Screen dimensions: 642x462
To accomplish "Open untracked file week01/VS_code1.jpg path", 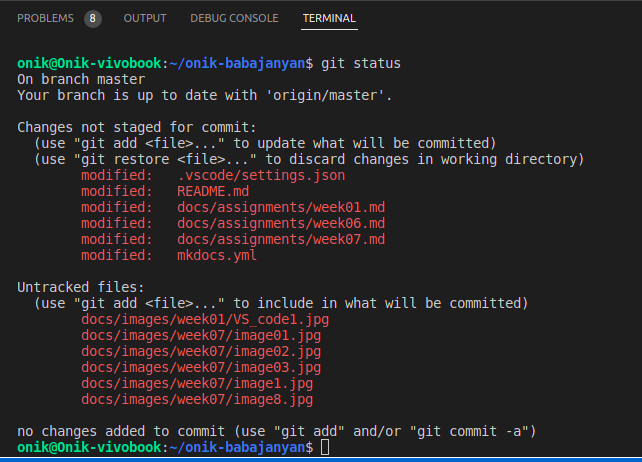I will [x=205, y=319].
